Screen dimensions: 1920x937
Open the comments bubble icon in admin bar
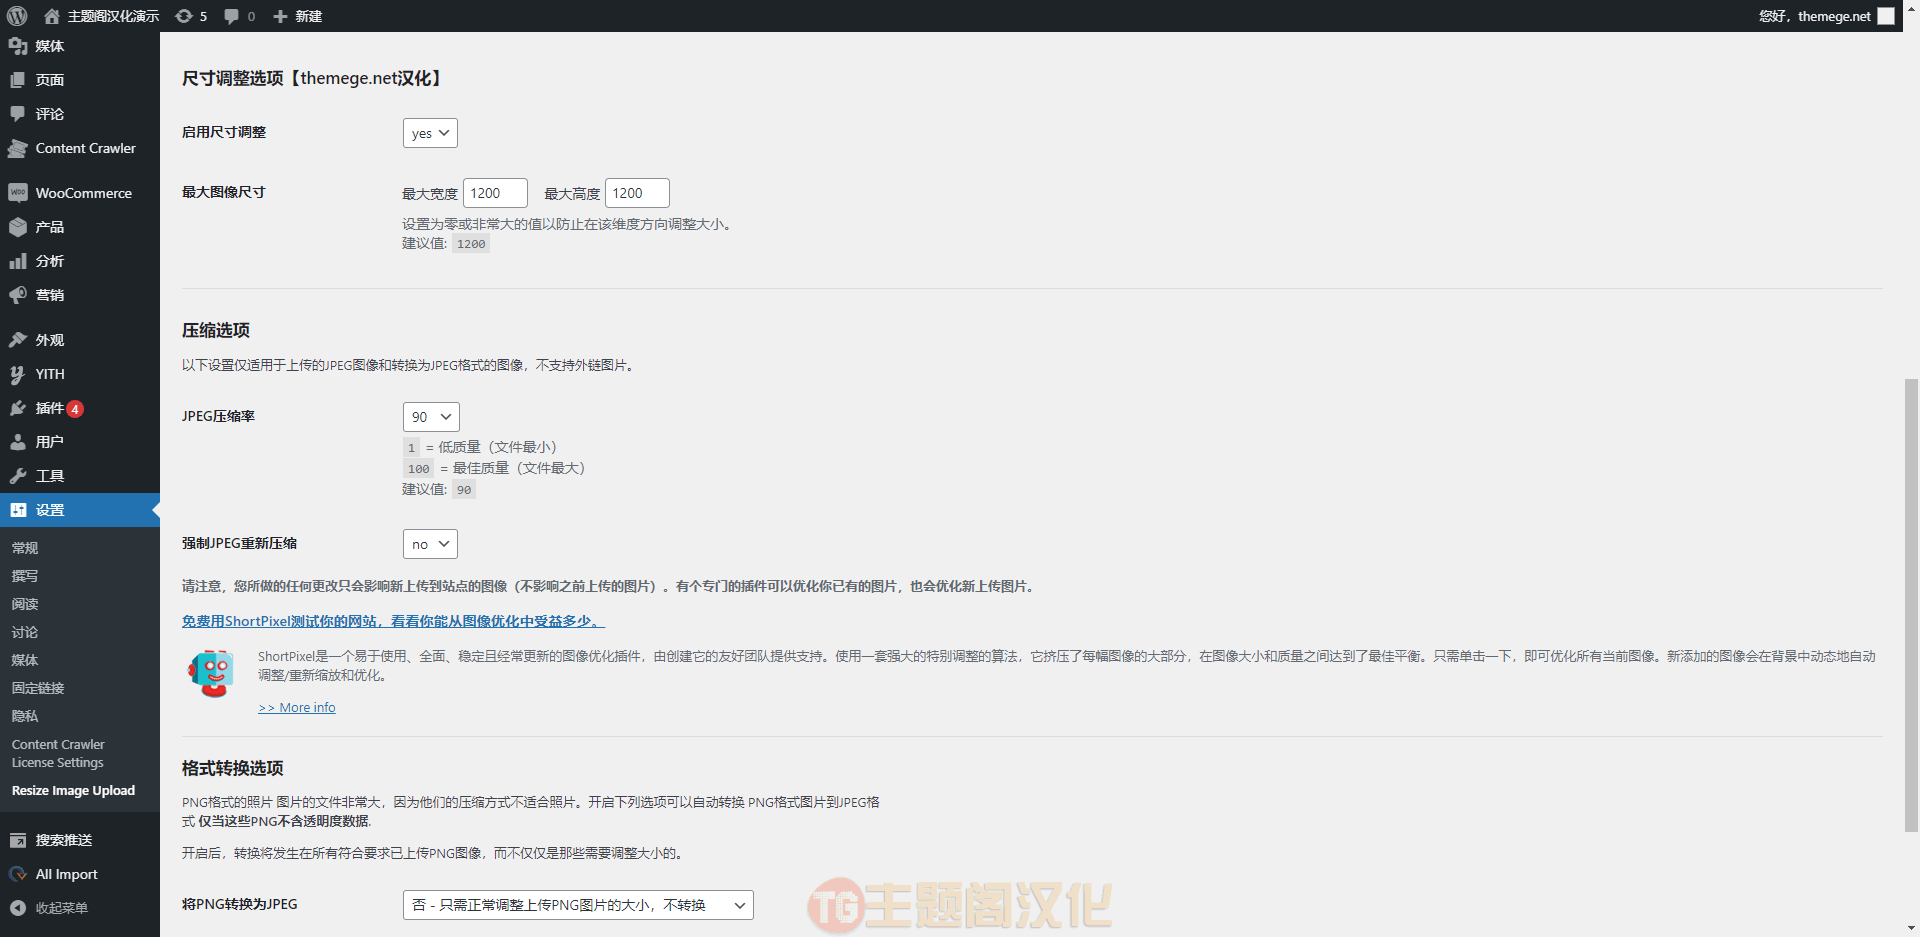pos(231,16)
